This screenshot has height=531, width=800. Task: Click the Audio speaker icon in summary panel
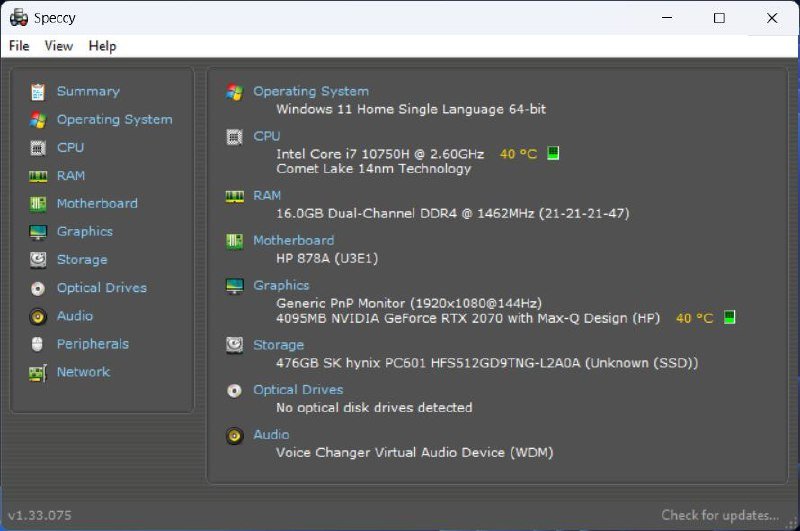[x=235, y=436]
